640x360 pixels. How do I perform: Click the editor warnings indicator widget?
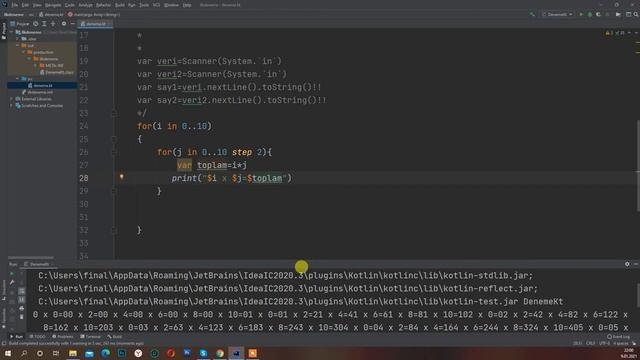pos(616,33)
